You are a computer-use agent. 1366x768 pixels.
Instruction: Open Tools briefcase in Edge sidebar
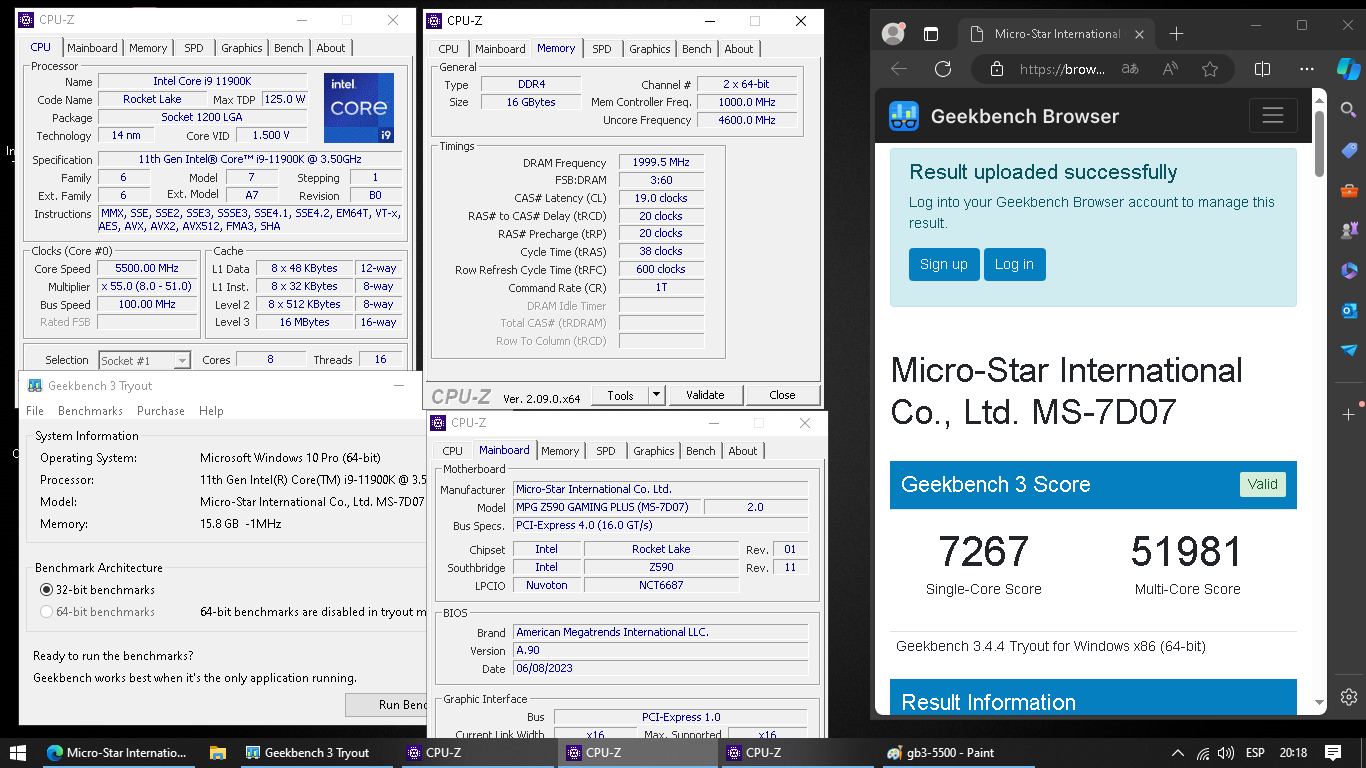pos(1349,191)
